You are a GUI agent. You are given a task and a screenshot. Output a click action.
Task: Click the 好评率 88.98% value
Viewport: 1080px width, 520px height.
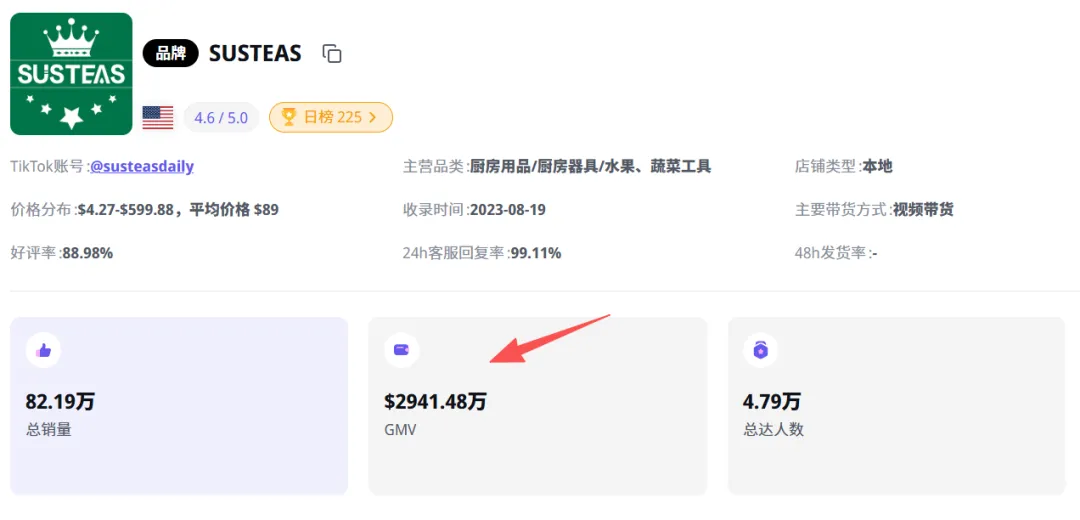(87, 253)
